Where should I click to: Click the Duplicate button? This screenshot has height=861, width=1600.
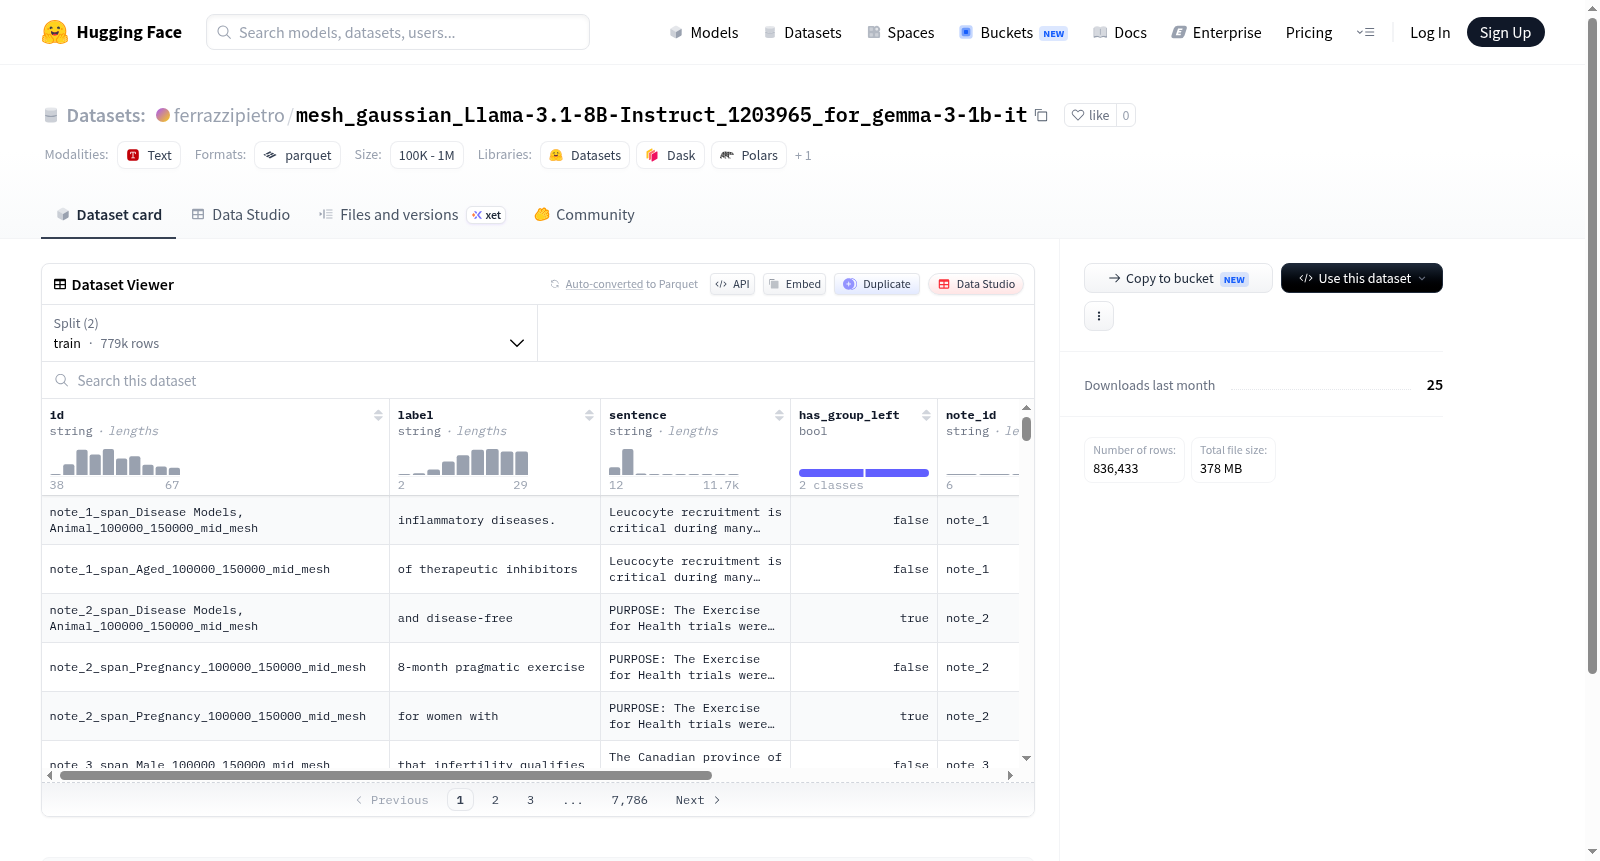[x=877, y=284]
